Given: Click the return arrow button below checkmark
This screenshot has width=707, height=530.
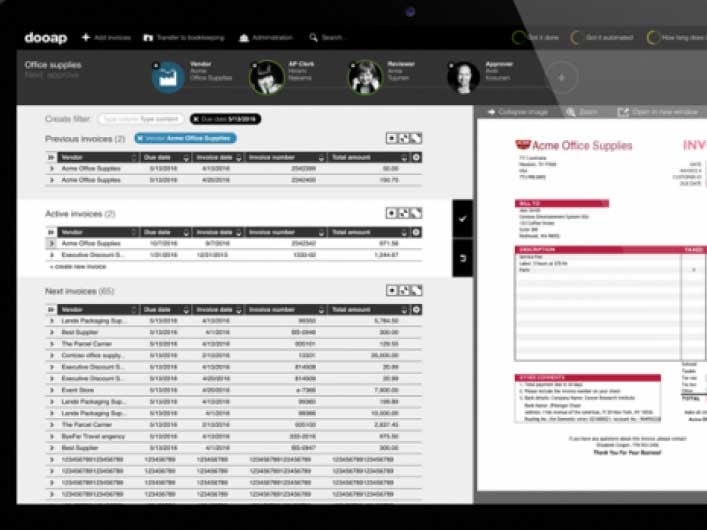Looking at the screenshot, I should tap(462, 259).
